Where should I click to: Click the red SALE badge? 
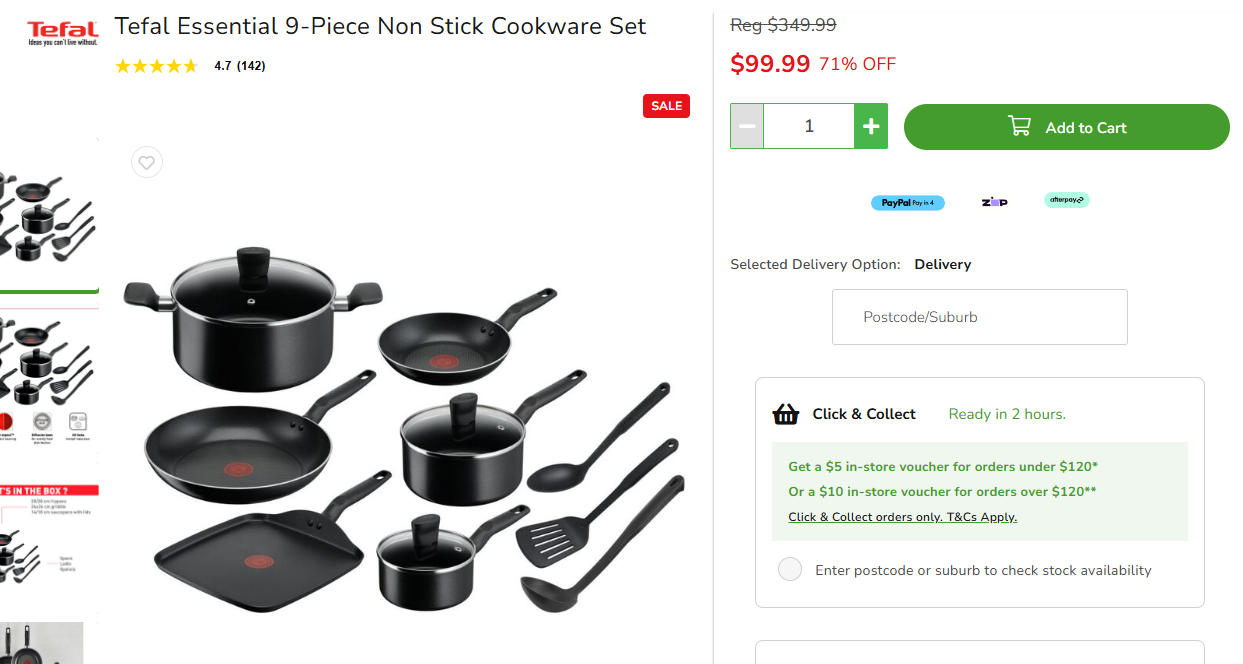[x=666, y=106]
